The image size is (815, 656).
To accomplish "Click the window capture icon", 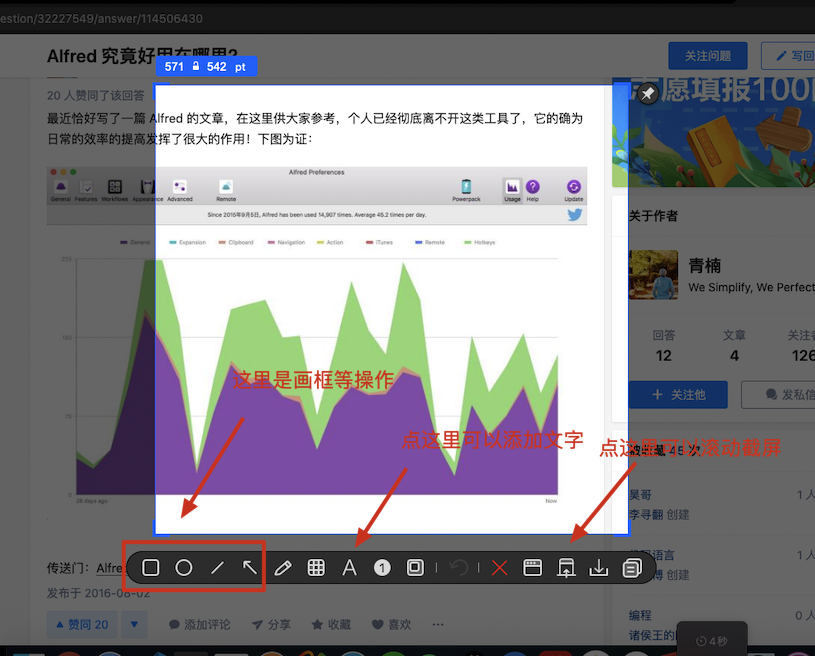I will click(532, 568).
